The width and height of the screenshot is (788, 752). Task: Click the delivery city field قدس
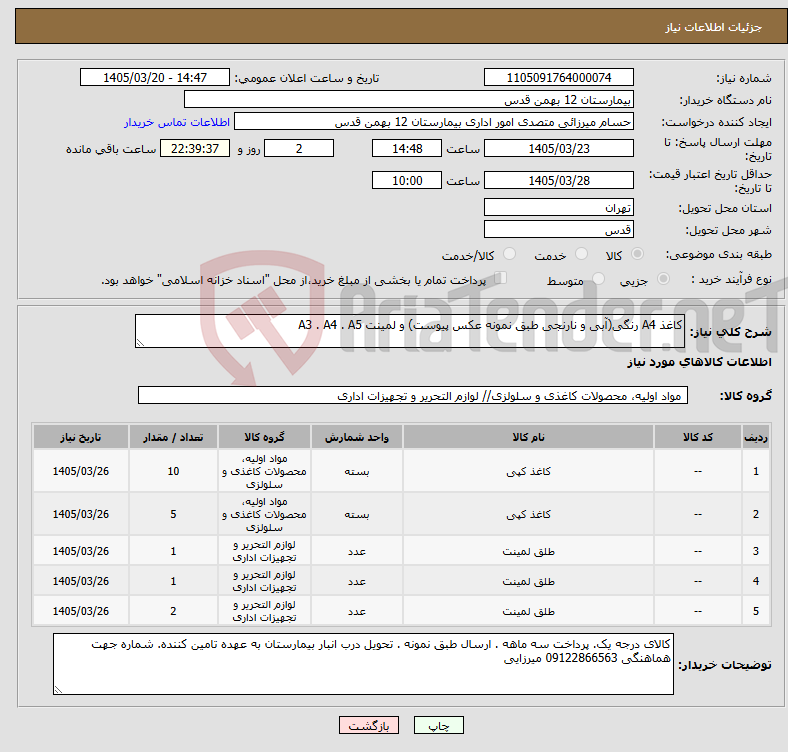[558, 229]
